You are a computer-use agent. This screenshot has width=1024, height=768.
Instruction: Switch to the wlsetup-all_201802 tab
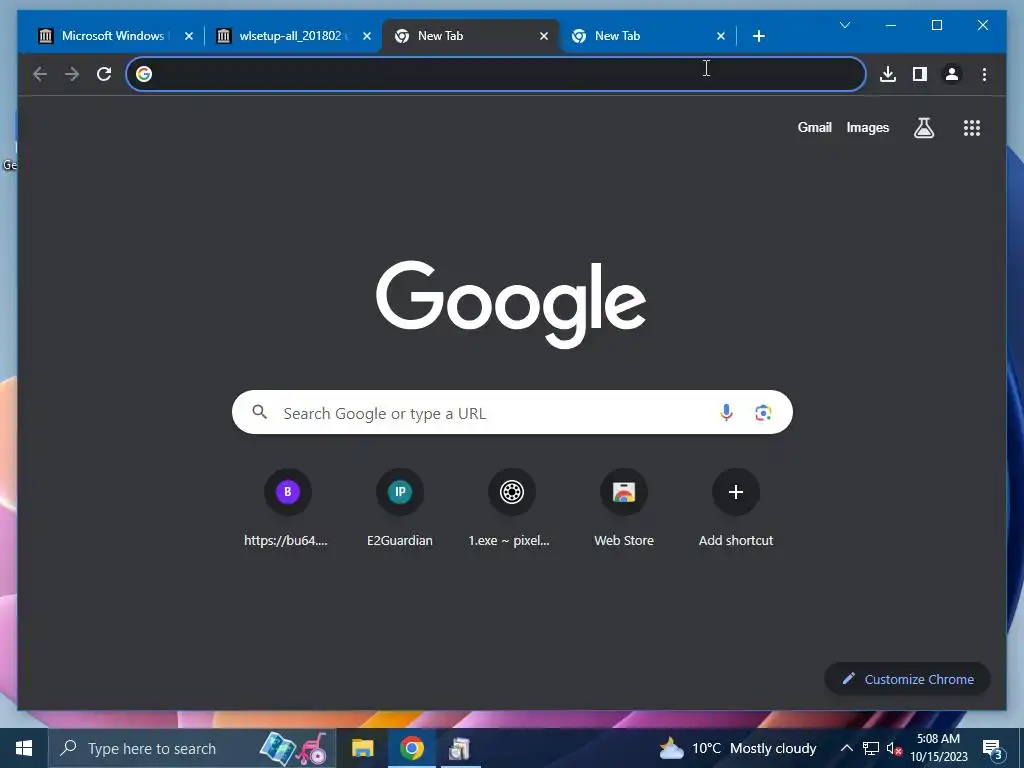[293, 36]
